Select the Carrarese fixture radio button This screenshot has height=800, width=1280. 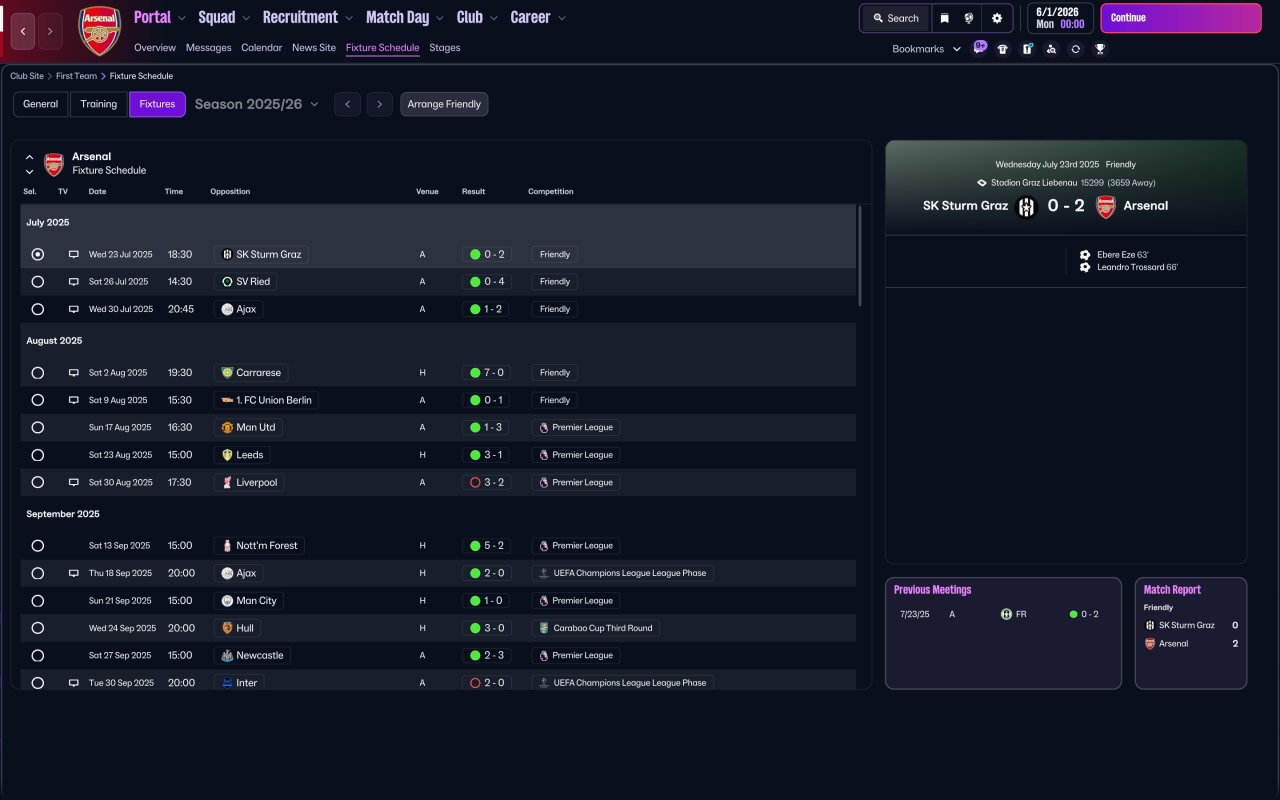tap(38, 373)
